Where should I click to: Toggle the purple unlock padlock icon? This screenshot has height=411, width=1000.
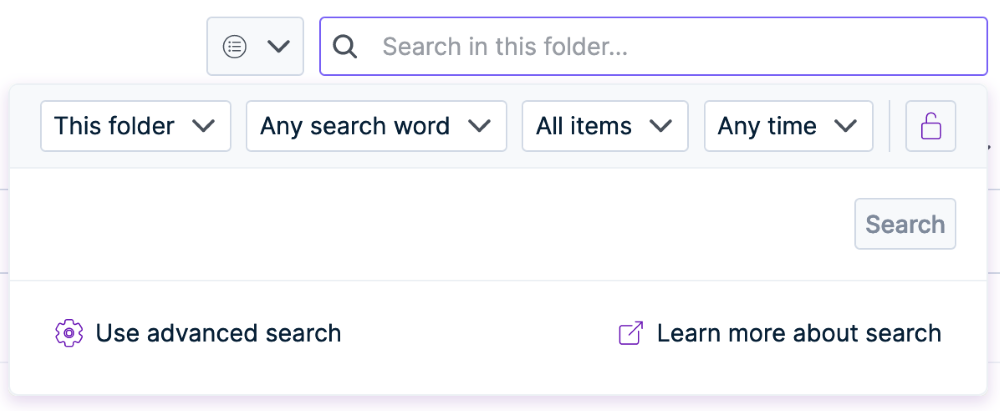click(x=930, y=126)
